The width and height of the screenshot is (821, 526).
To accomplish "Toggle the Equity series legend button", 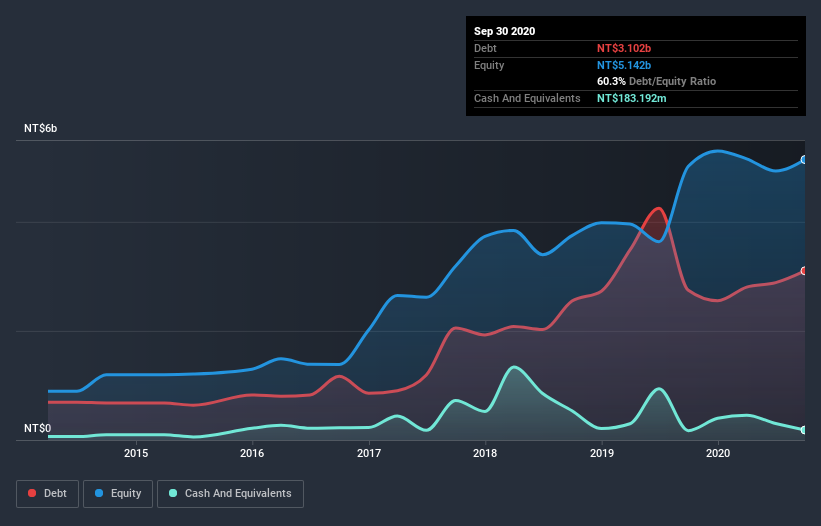I will [x=118, y=494].
